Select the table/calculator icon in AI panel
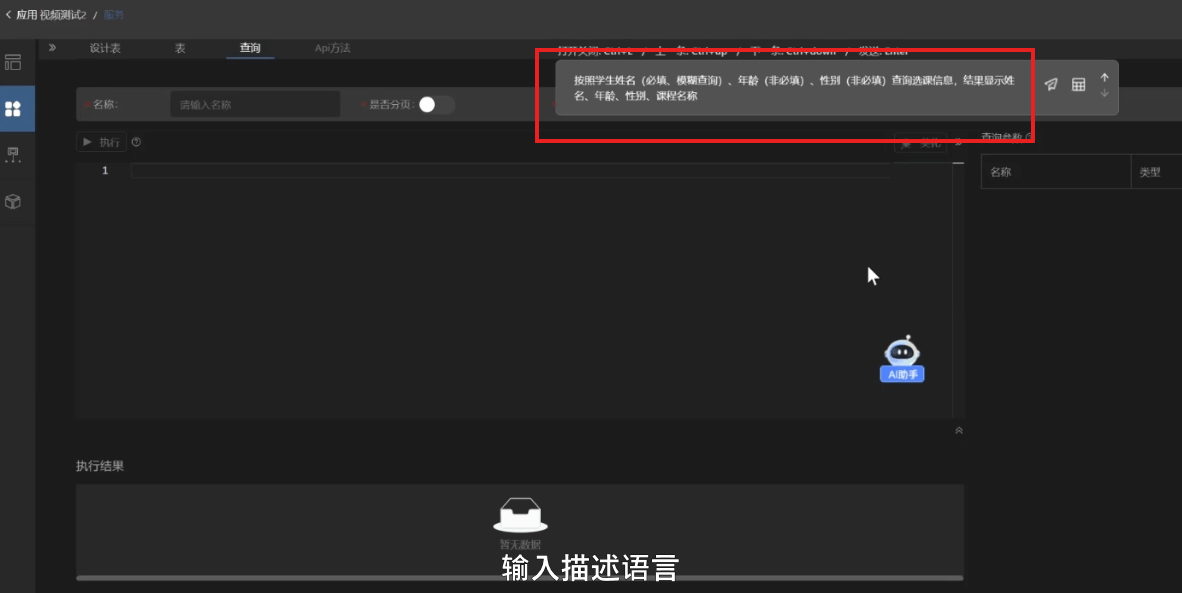The height and width of the screenshot is (593, 1182). [x=1078, y=84]
